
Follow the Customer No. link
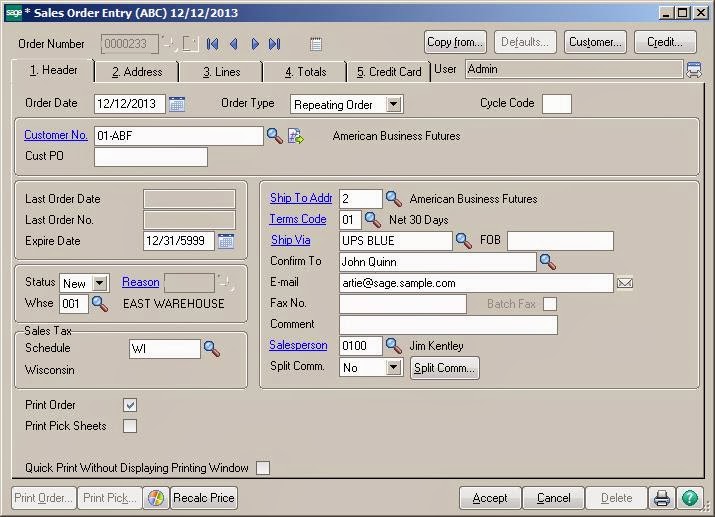[x=56, y=135]
